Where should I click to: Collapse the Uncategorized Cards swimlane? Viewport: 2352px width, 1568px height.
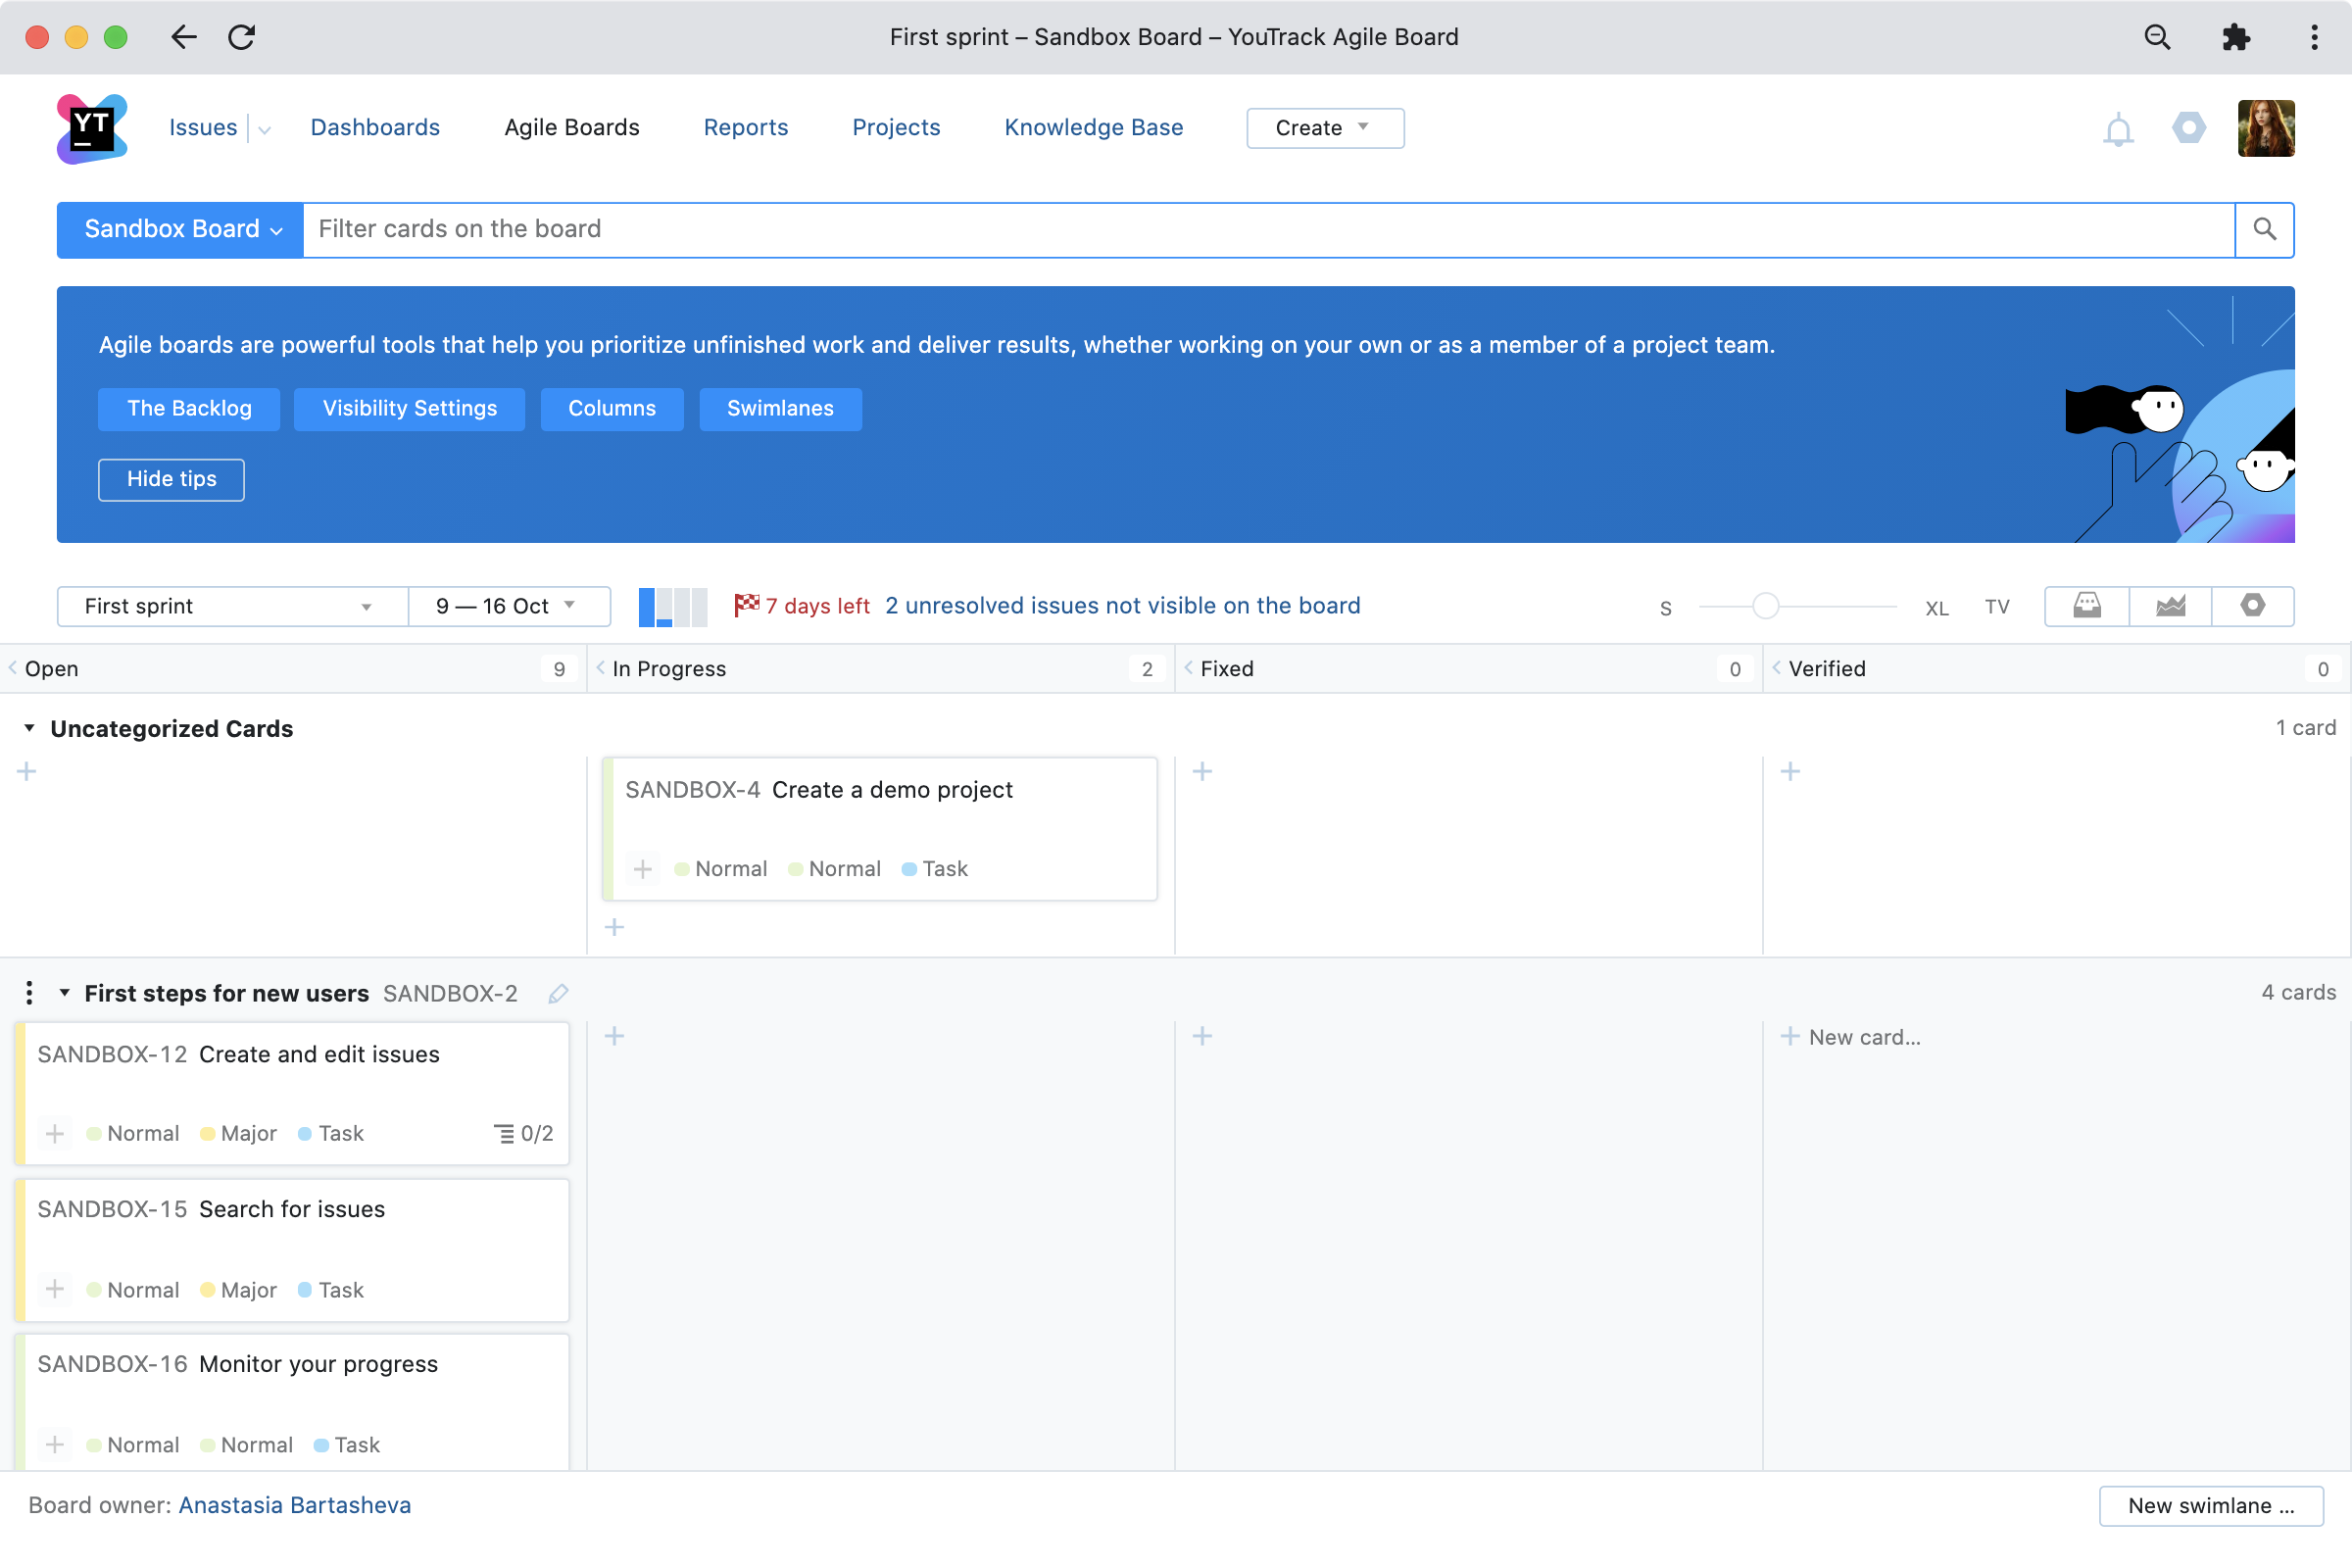point(29,728)
